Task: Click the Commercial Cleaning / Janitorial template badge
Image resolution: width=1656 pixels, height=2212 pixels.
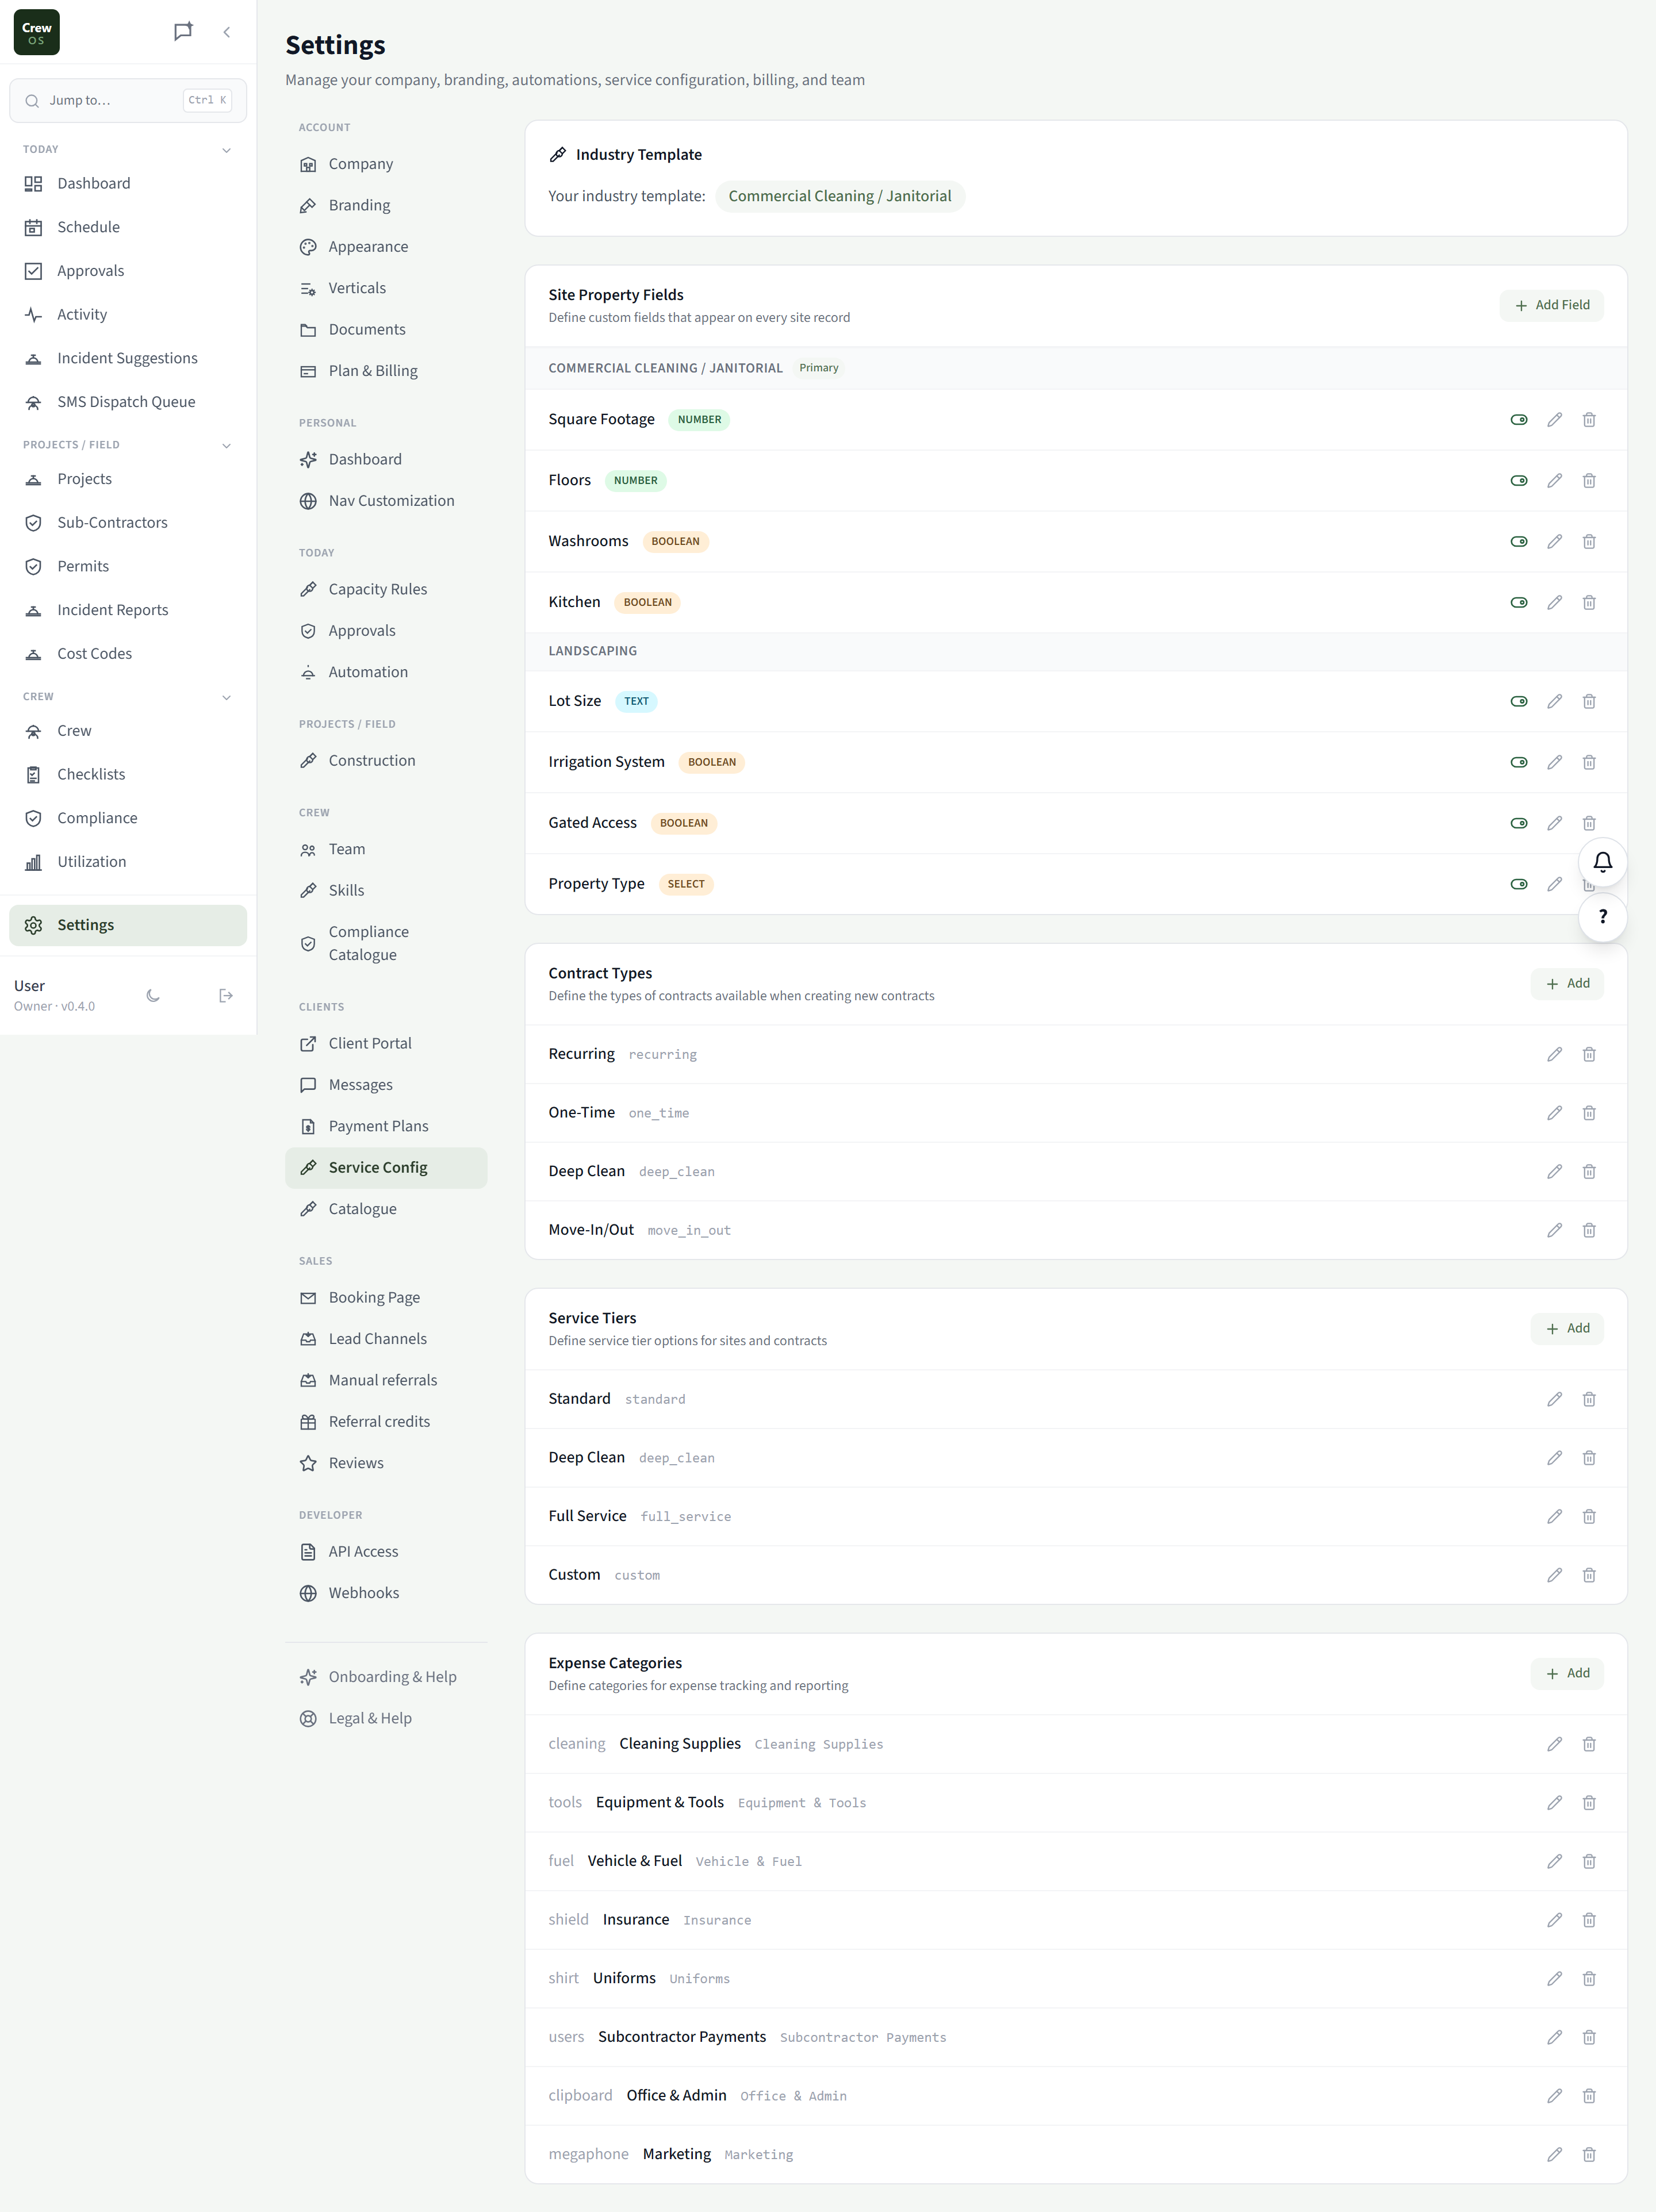Action: pos(840,196)
